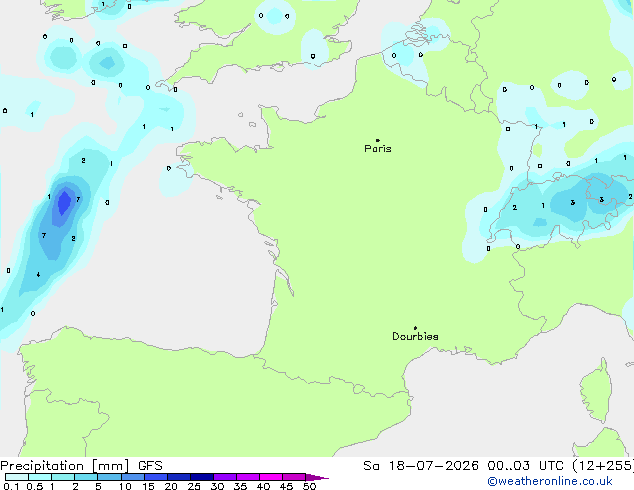Click the '00..03 UTC' time range text
634x490 pixels.
(525, 466)
